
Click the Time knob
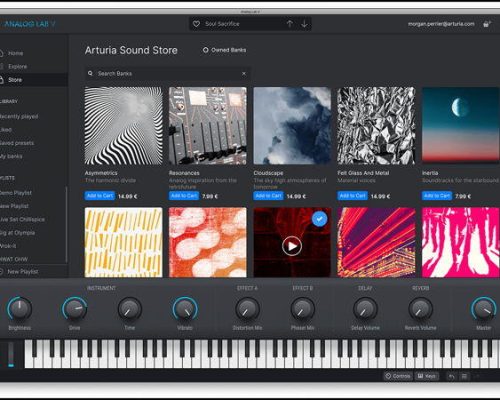click(x=130, y=309)
